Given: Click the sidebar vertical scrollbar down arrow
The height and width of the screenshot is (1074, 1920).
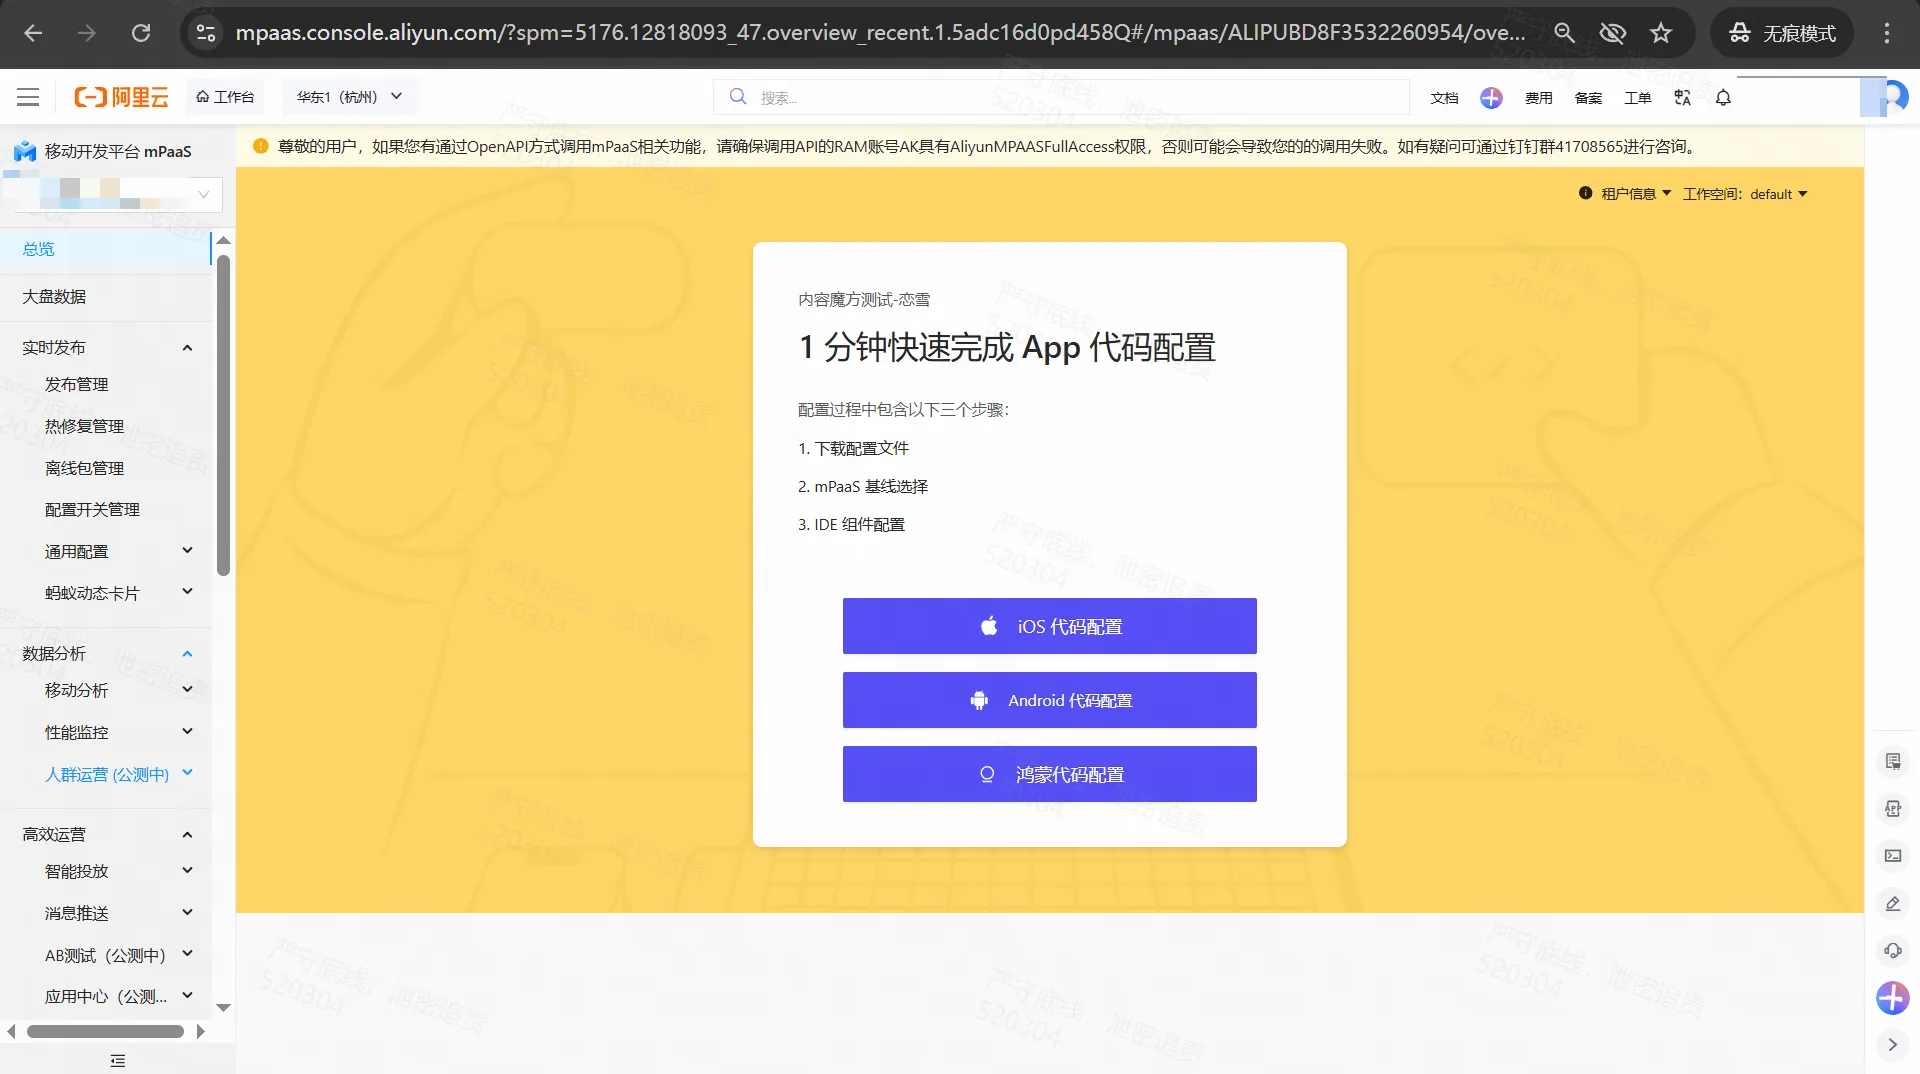Looking at the screenshot, I should [x=223, y=1007].
